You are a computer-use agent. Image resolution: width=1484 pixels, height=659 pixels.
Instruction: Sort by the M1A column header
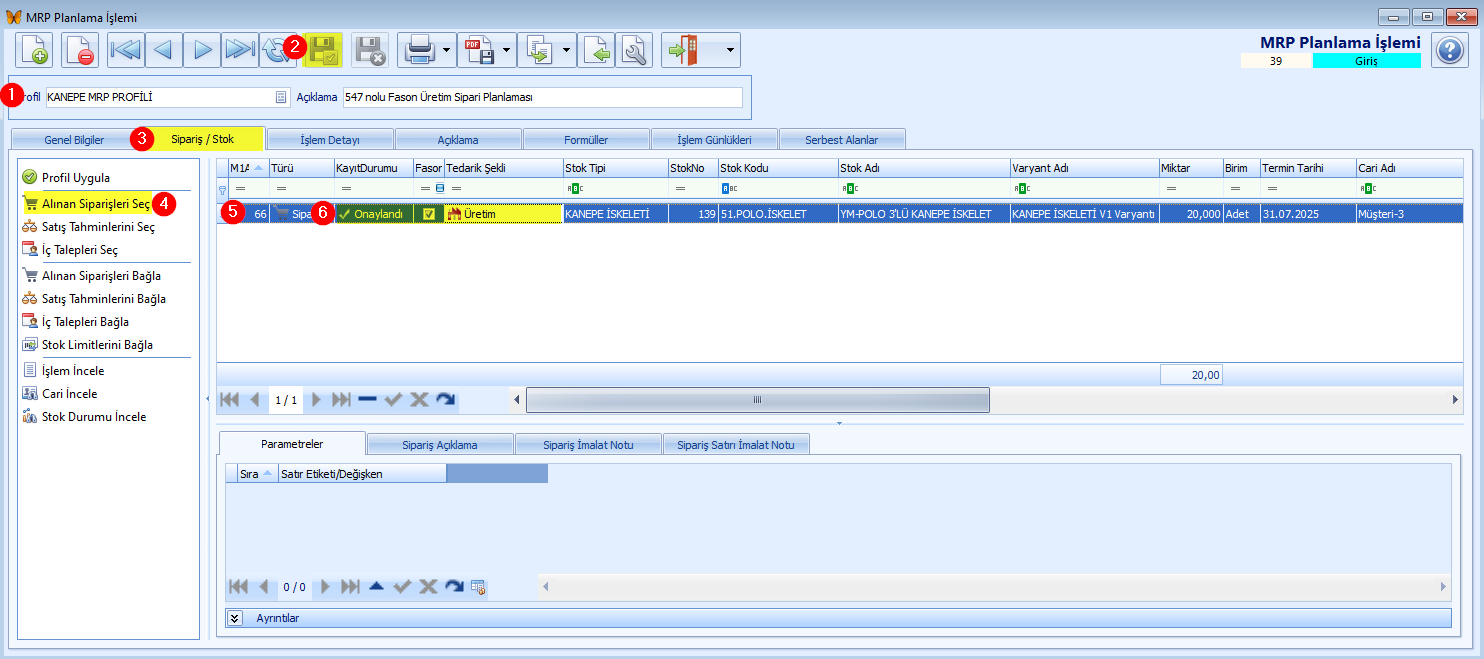248,168
